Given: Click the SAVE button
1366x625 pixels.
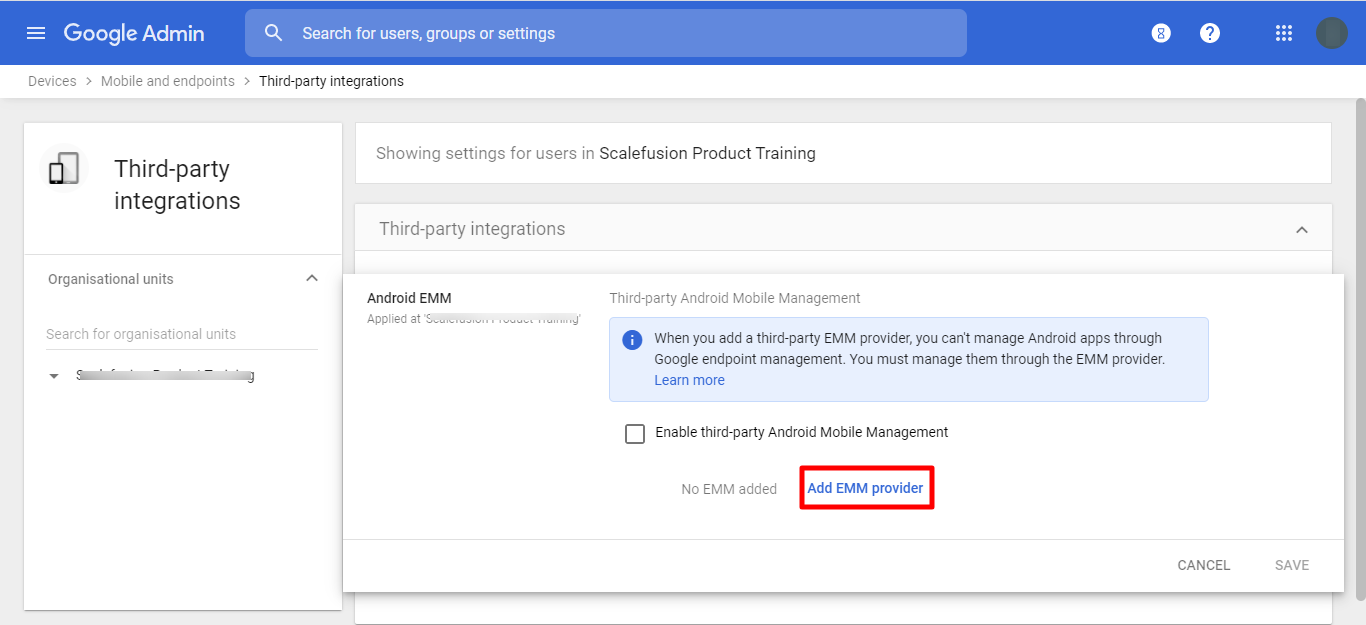Looking at the screenshot, I should pos(1292,565).
